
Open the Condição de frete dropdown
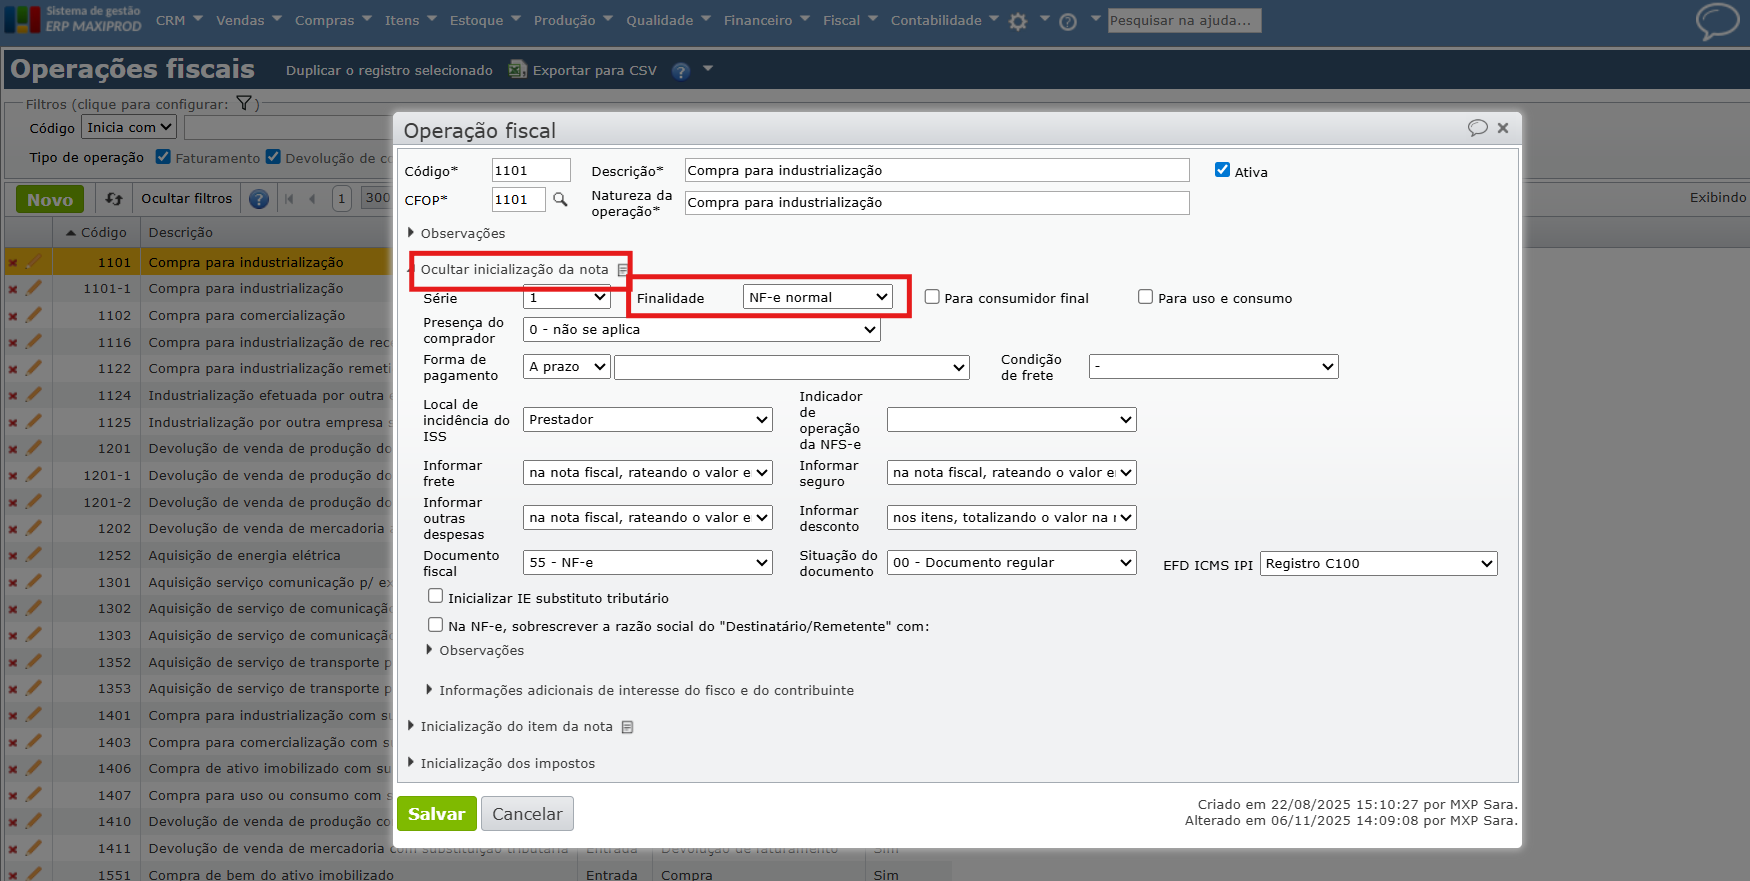[1214, 367]
